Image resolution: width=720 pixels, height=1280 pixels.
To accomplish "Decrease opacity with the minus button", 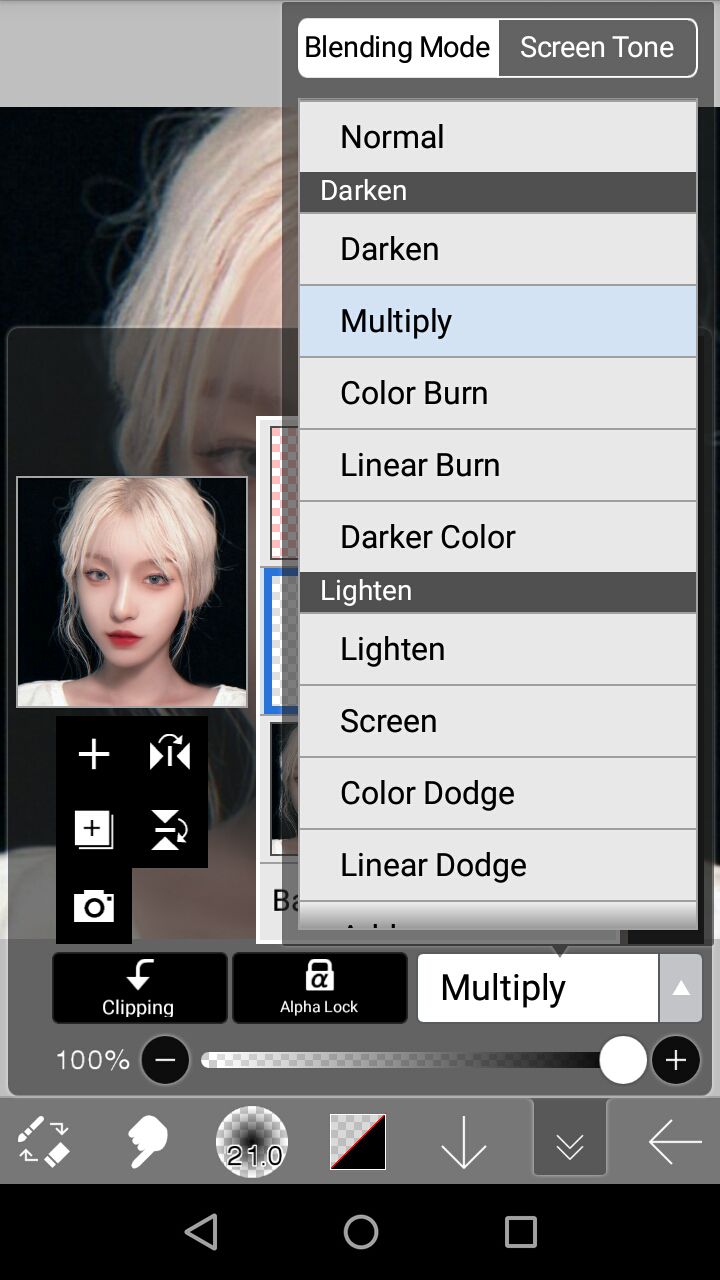I will [165, 1060].
